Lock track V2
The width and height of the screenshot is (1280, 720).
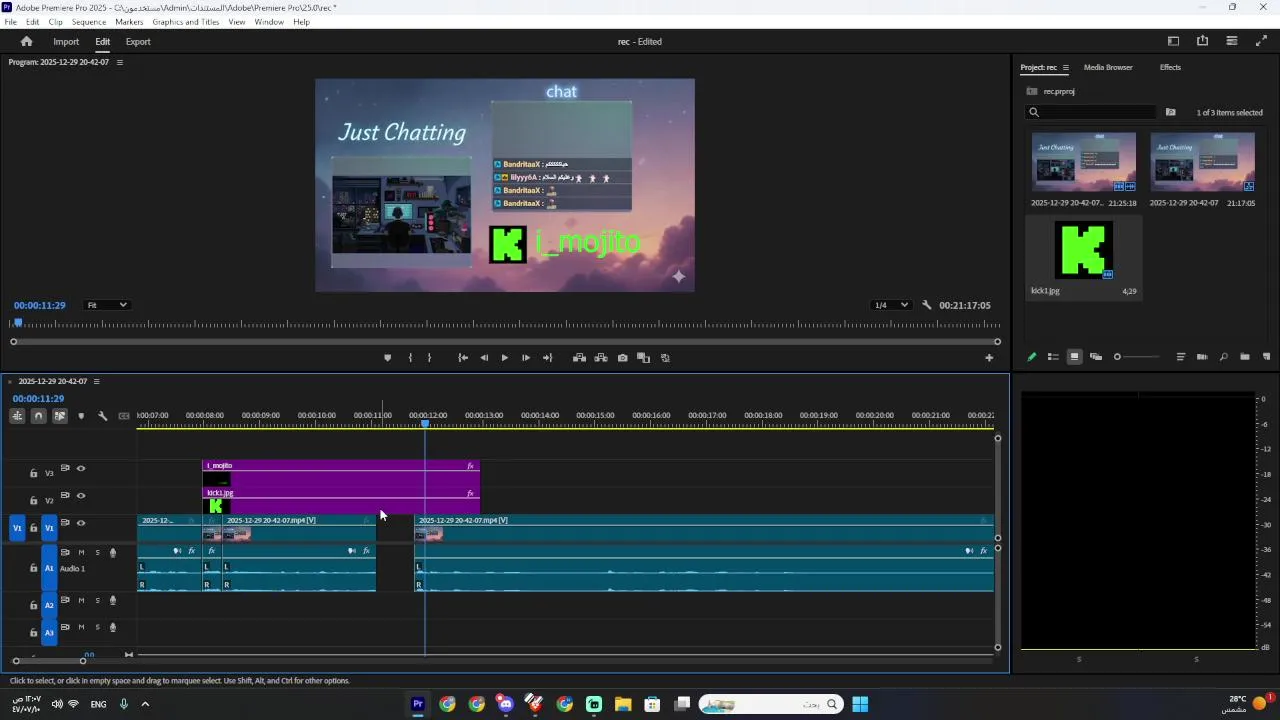(33, 500)
